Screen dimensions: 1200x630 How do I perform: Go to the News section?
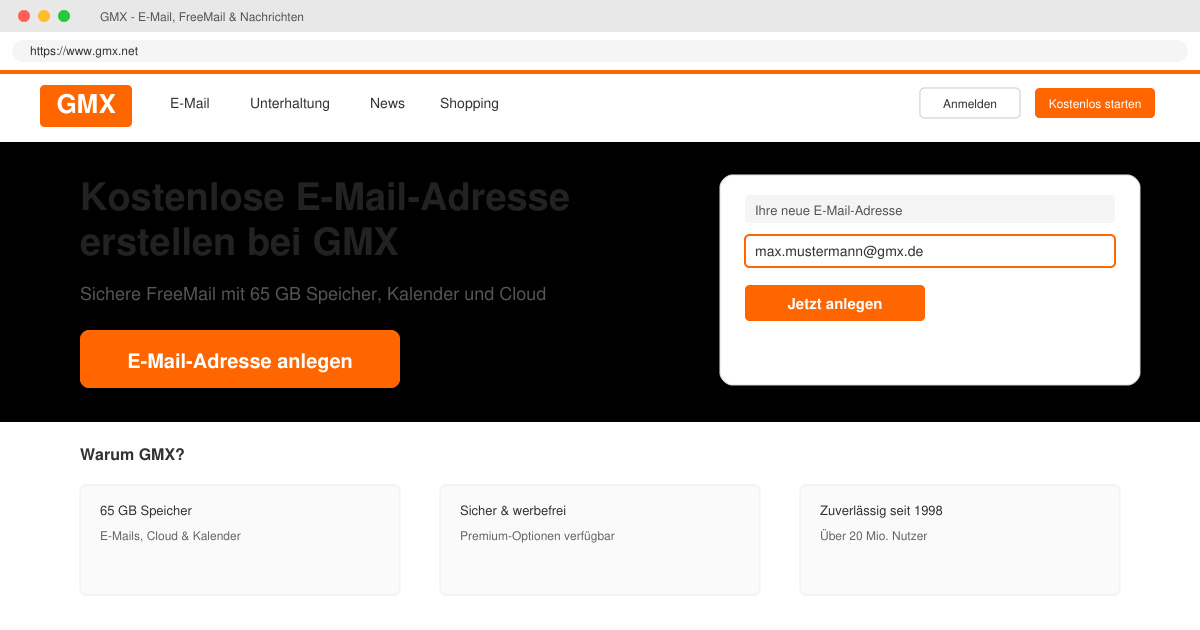387,103
